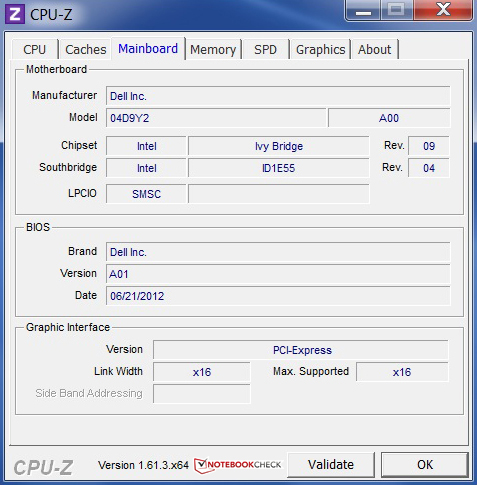Click the Graphic Interface Version field PCI-Express
This screenshot has height=485, width=477.
point(301,350)
